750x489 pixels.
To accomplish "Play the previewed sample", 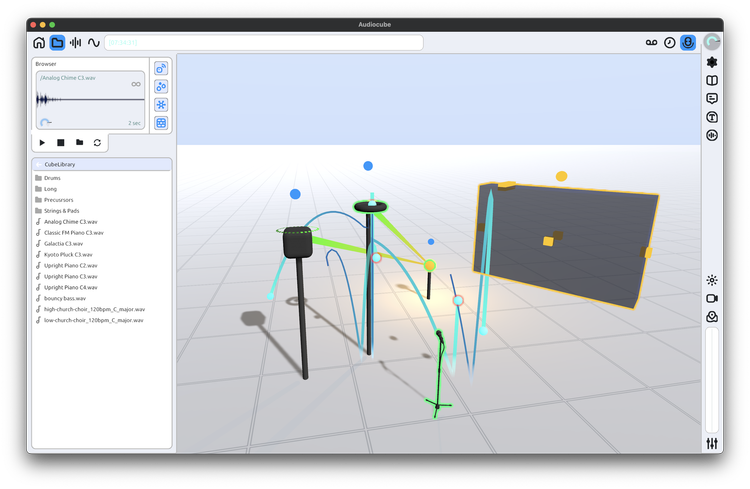I will click(x=42, y=143).
